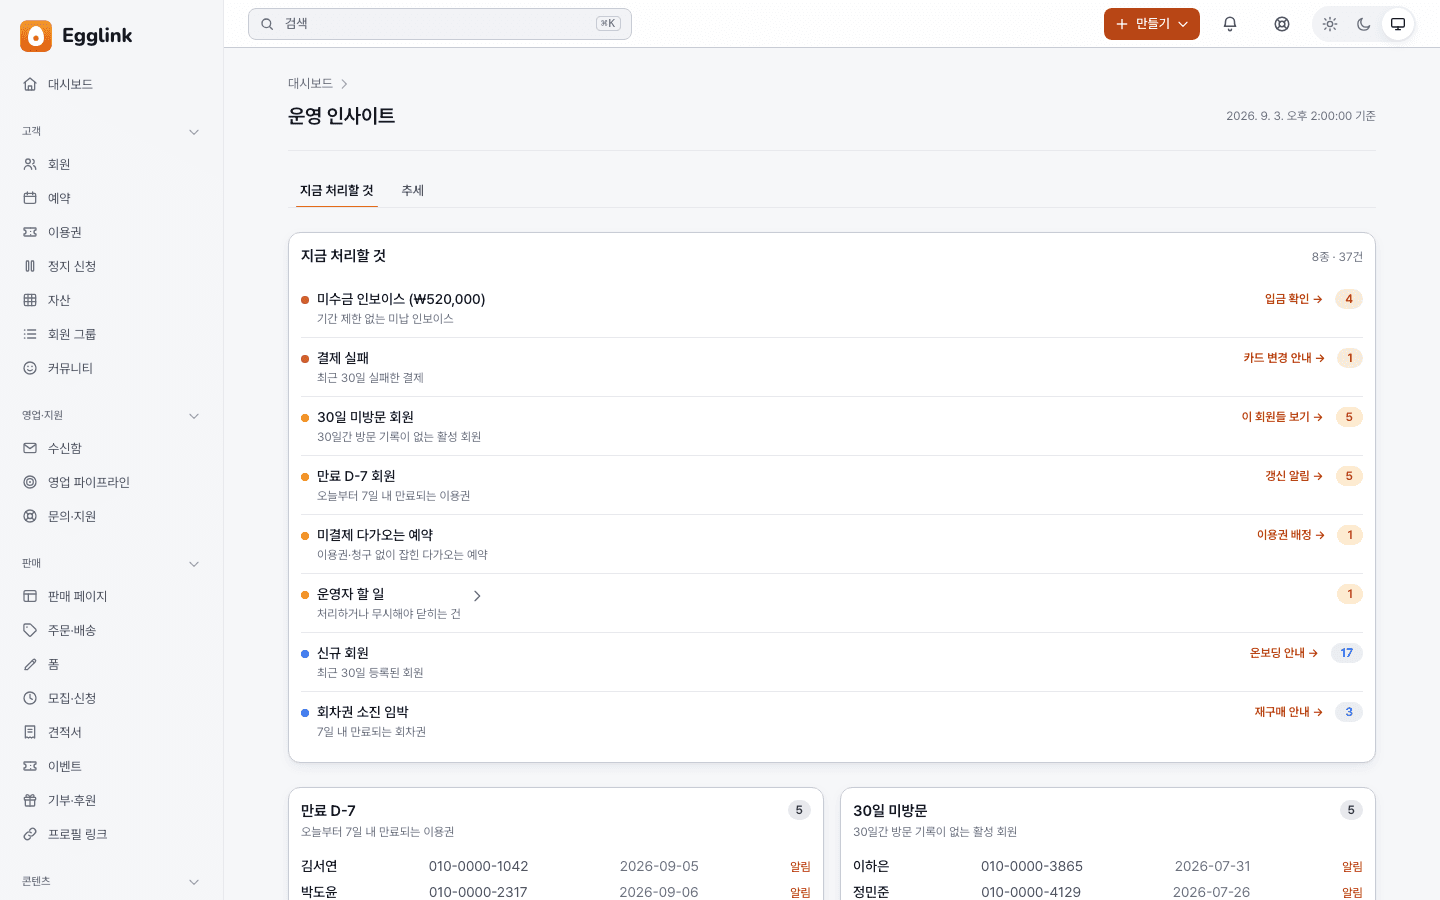
Task: Click 만료 D-7 회원 row title
Action: [356, 476]
